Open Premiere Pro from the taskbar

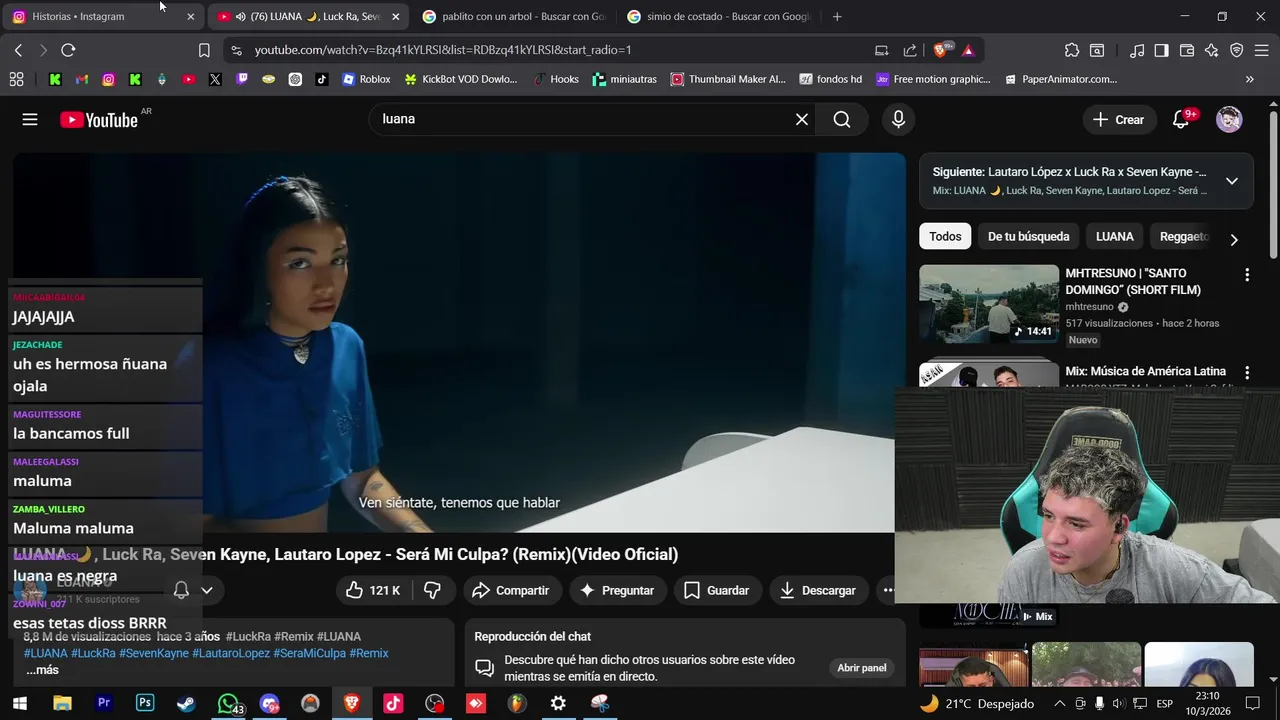[x=103, y=703]
